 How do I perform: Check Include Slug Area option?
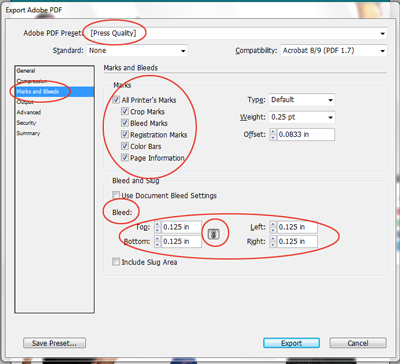pos(116,262)
